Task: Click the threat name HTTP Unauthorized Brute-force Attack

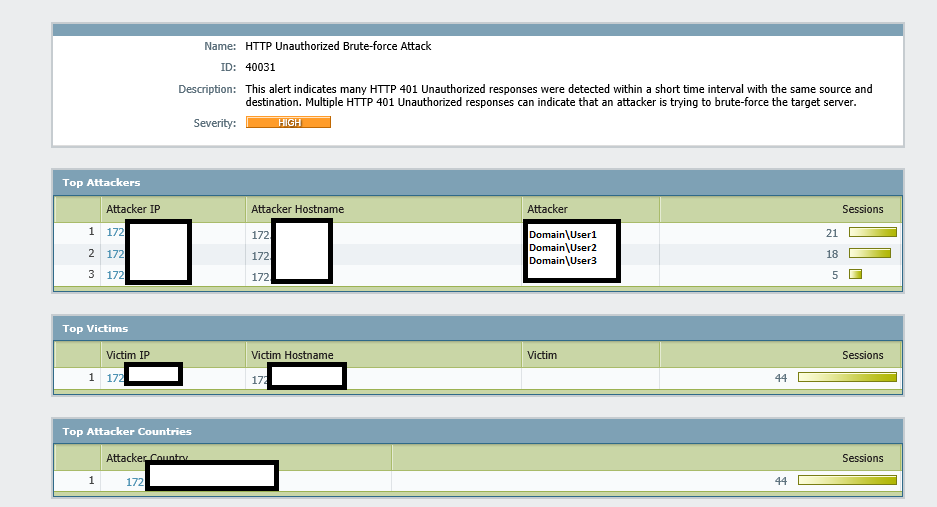Action: coord(338,46)
